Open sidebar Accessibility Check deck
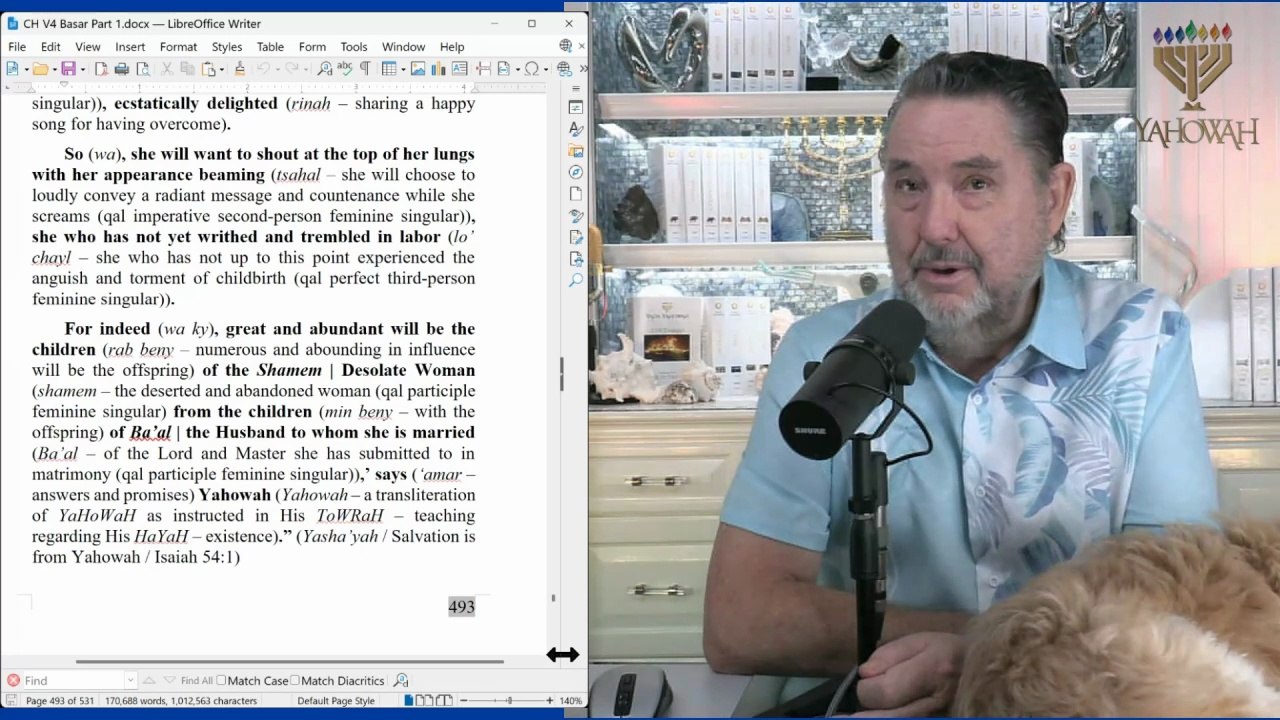 point(576,259)
